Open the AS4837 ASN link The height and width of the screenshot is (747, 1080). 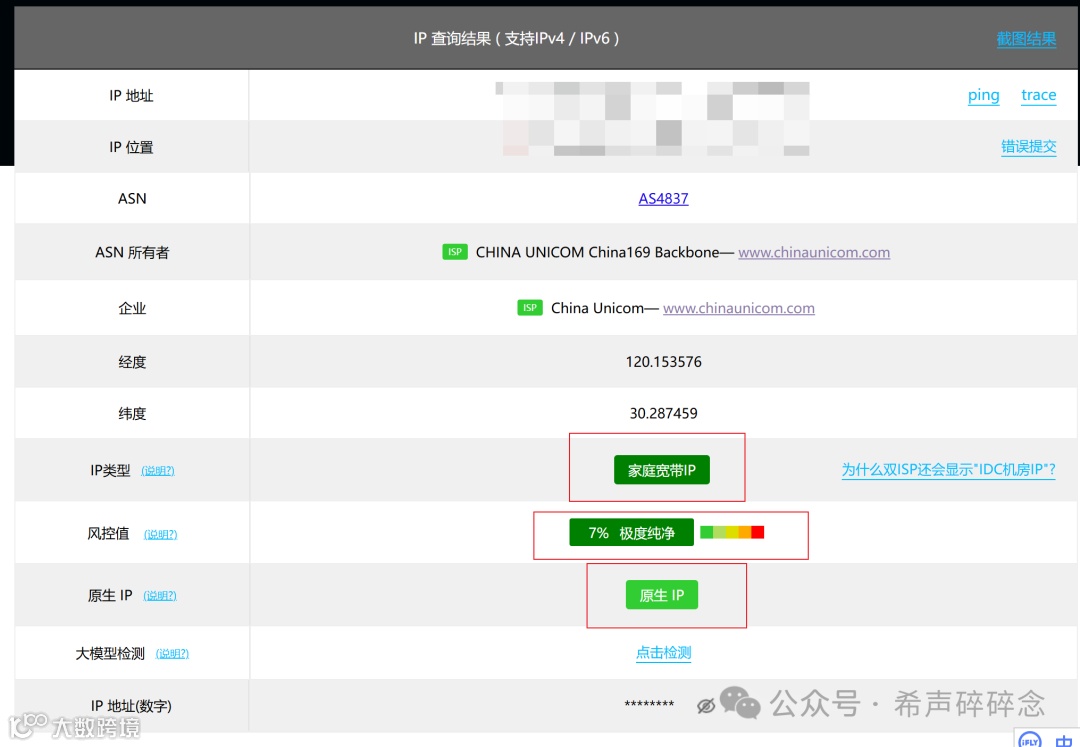[x=663, y=198]
